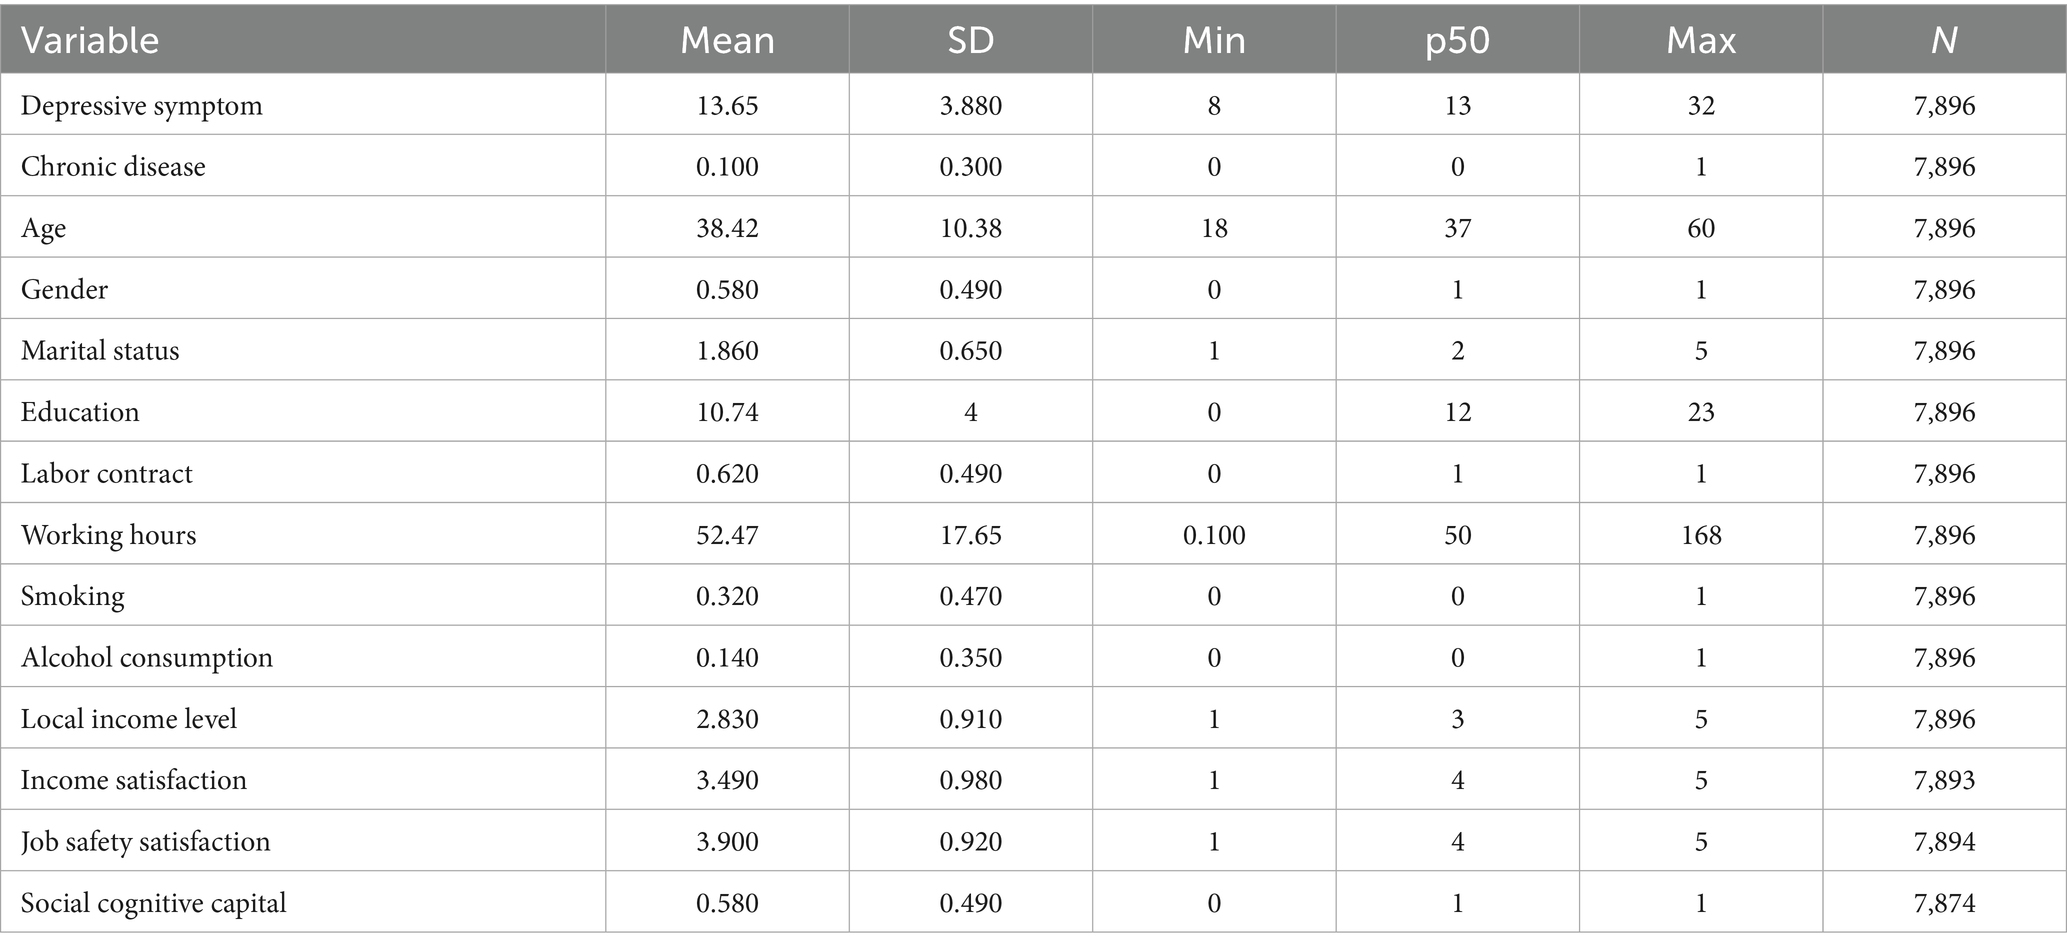Select the Labor contract row label
2067x950 pixels.
(107, 474)
